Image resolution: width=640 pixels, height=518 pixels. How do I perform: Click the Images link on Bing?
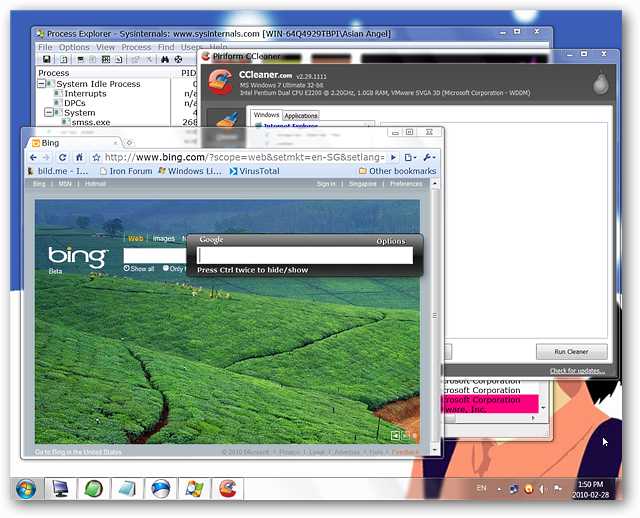click(x=164, y=238)
